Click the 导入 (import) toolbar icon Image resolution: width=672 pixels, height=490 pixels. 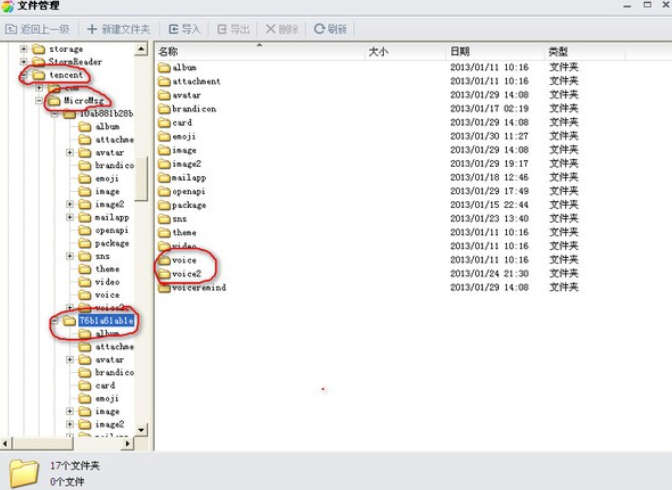[x=174, y=29]
